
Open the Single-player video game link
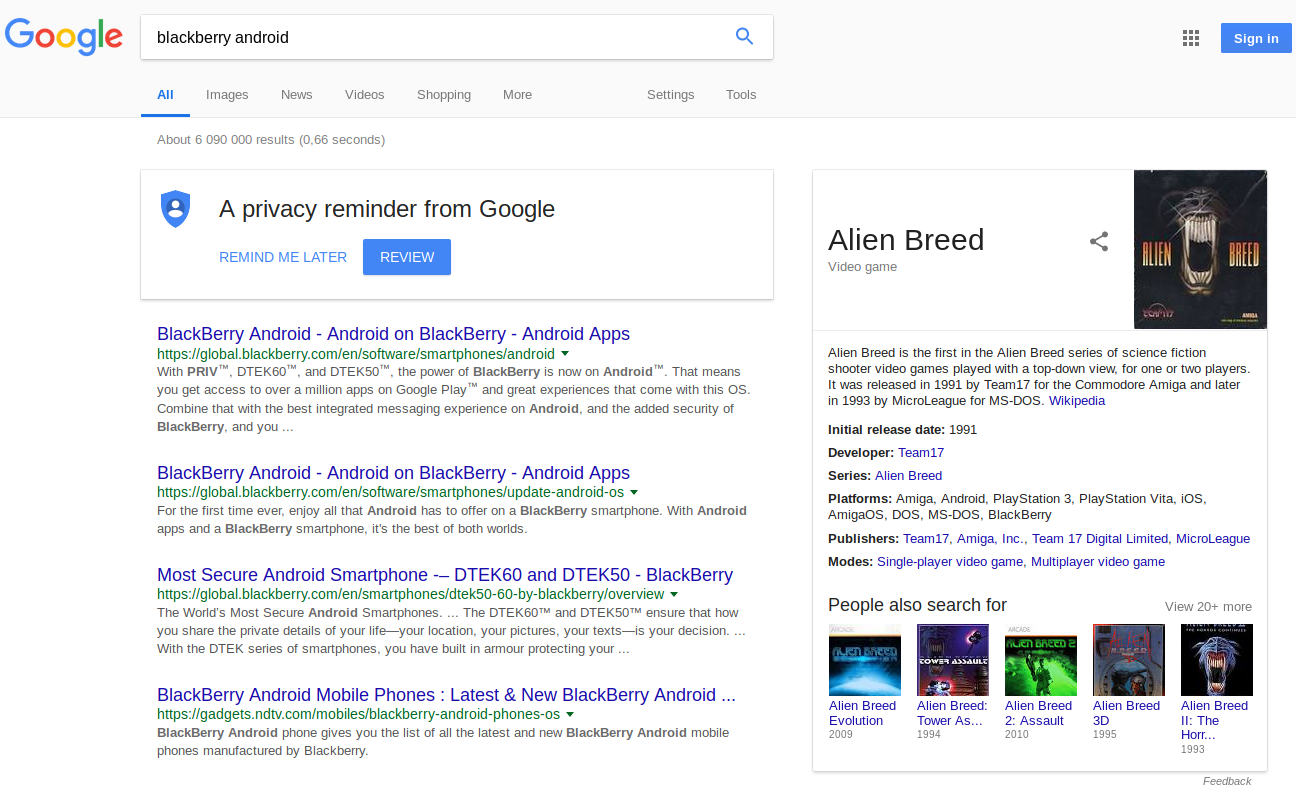(x=951, y=562)
